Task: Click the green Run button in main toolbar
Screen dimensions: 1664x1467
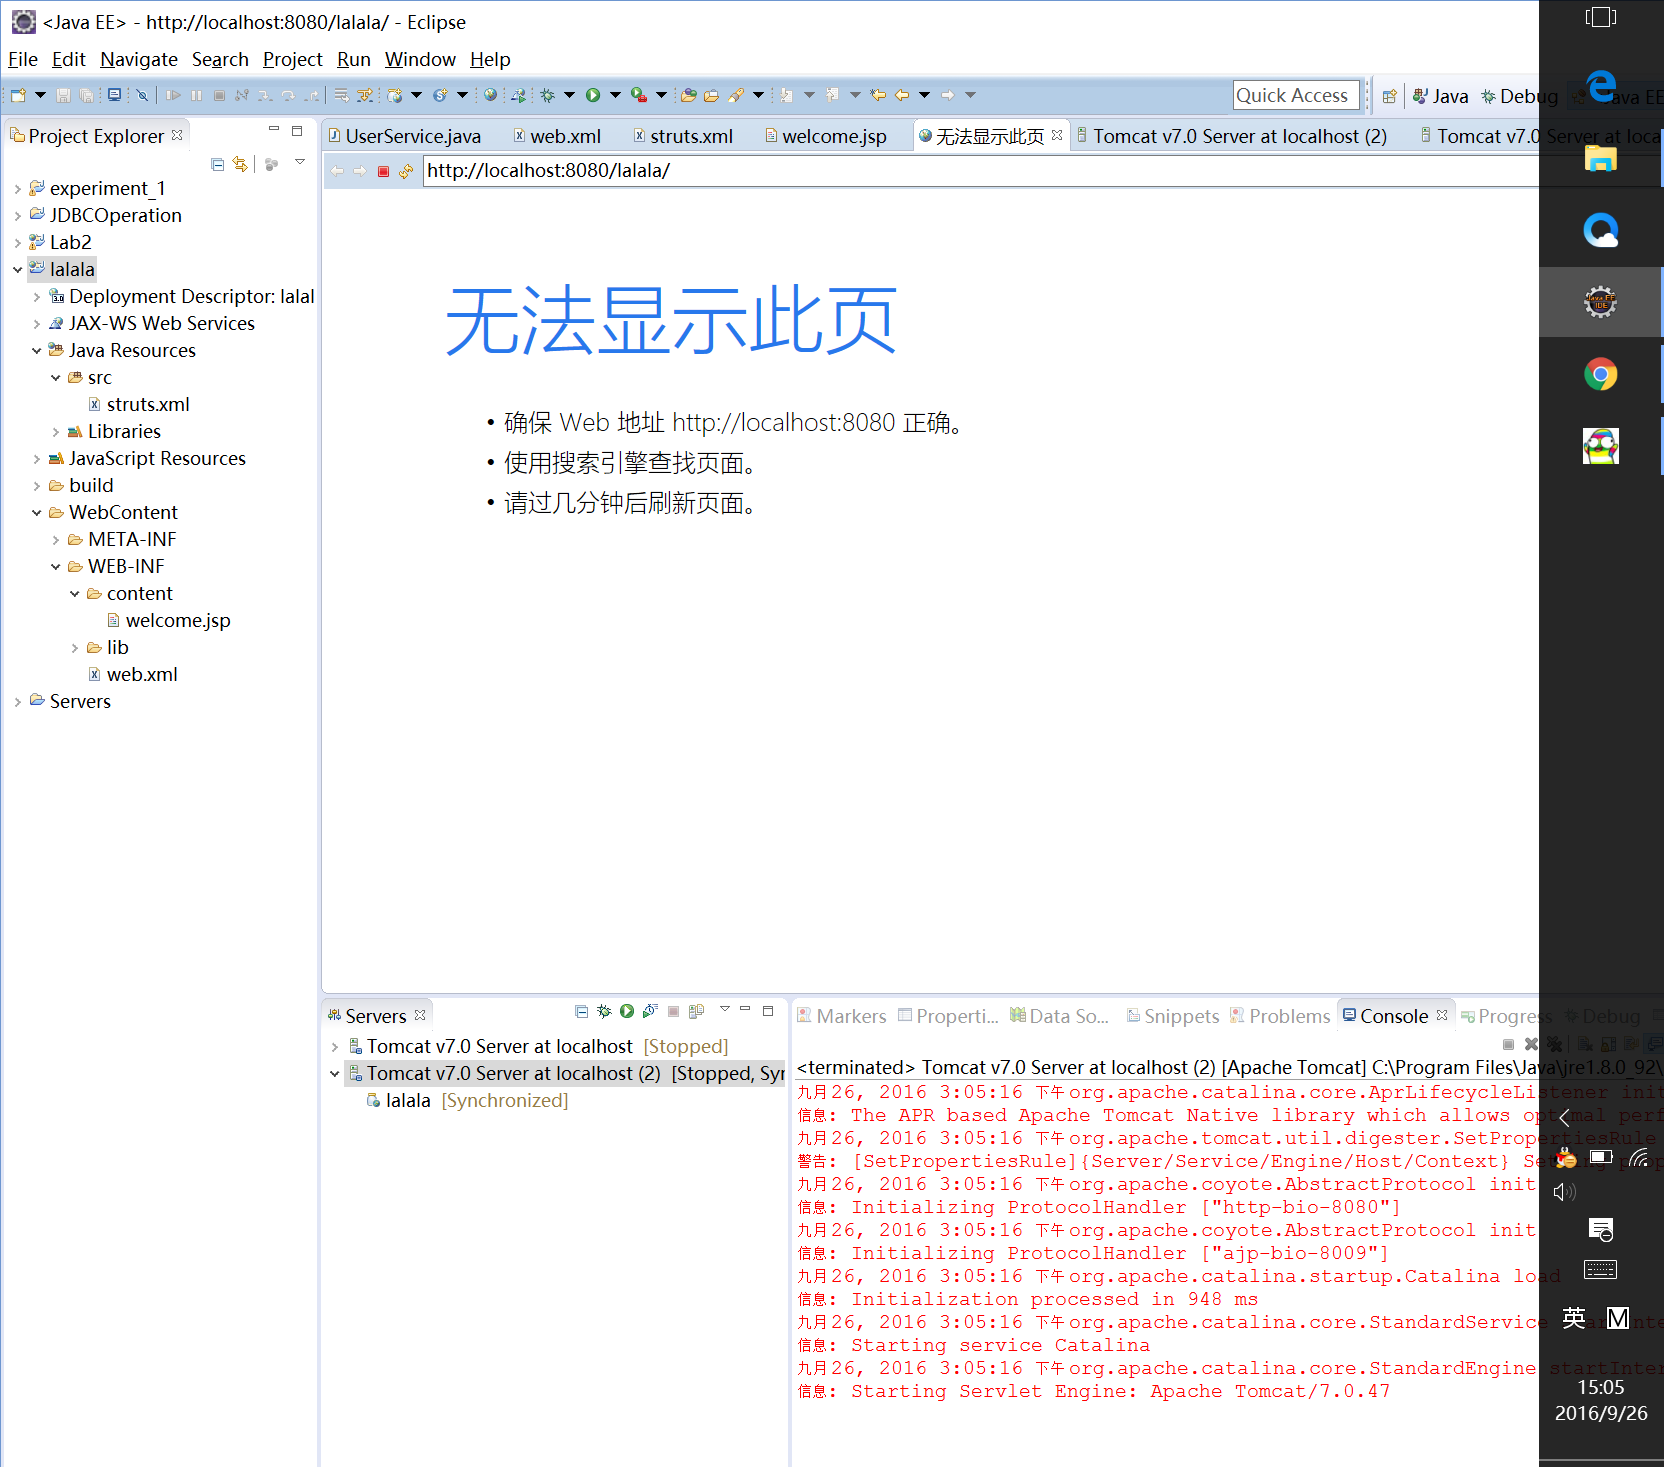Action: pos(593,95)
